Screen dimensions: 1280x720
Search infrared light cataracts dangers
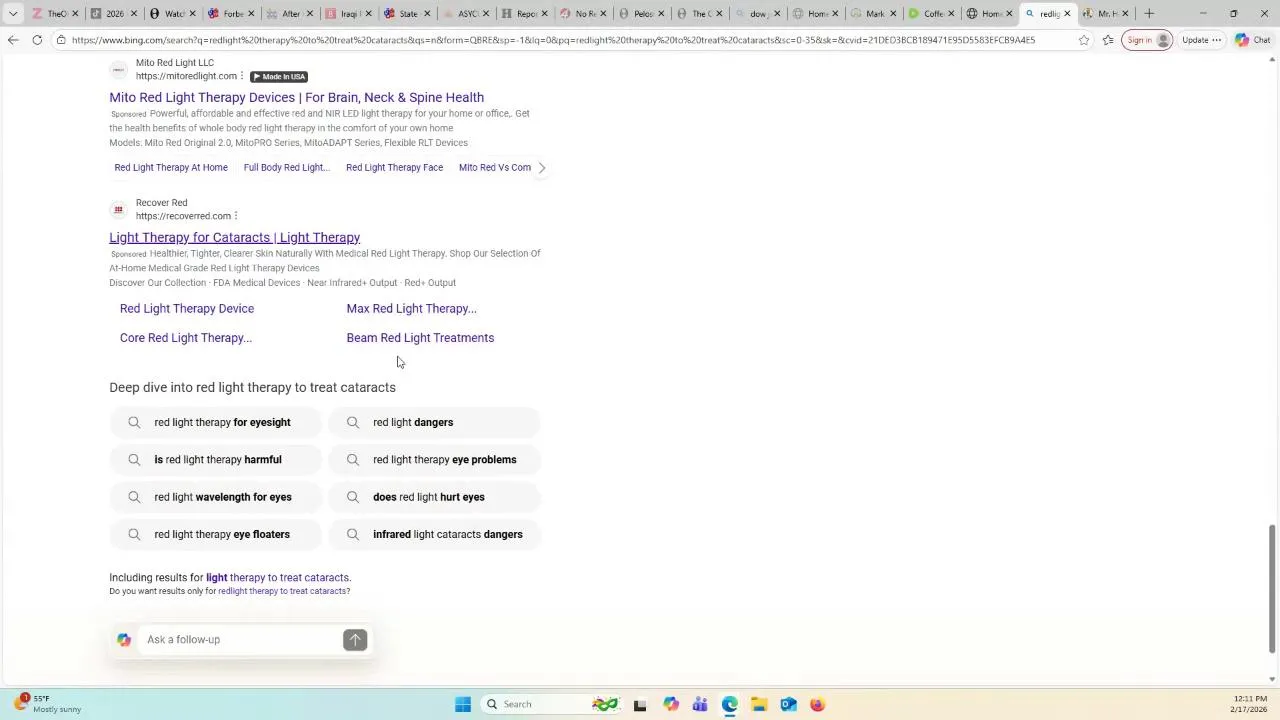435,534
